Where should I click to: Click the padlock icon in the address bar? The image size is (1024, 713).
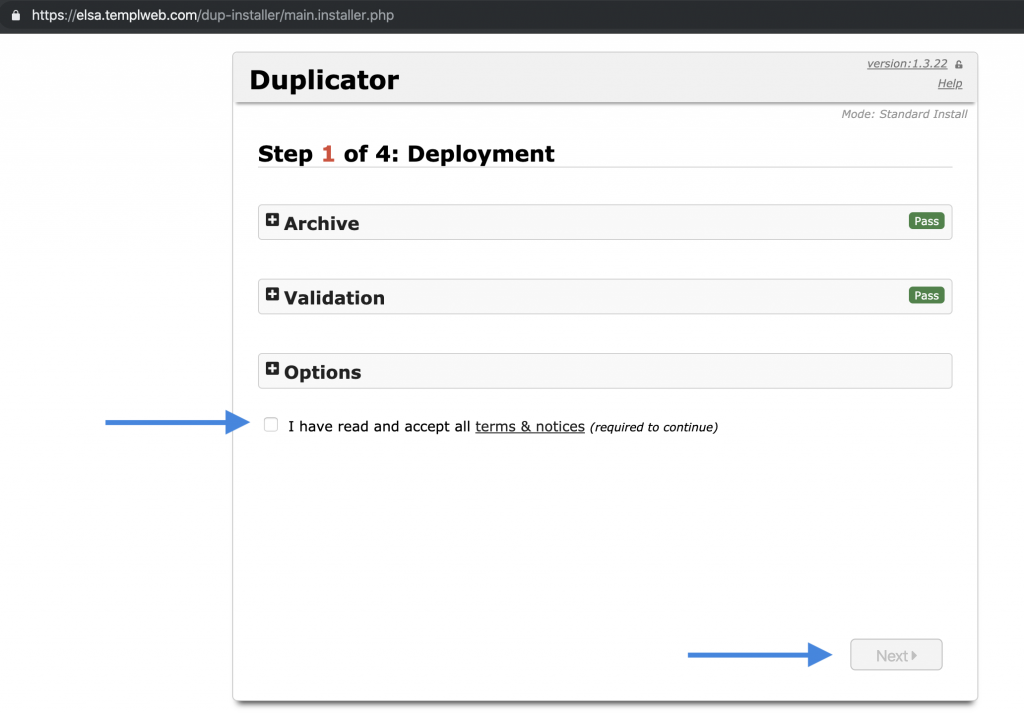14,16
